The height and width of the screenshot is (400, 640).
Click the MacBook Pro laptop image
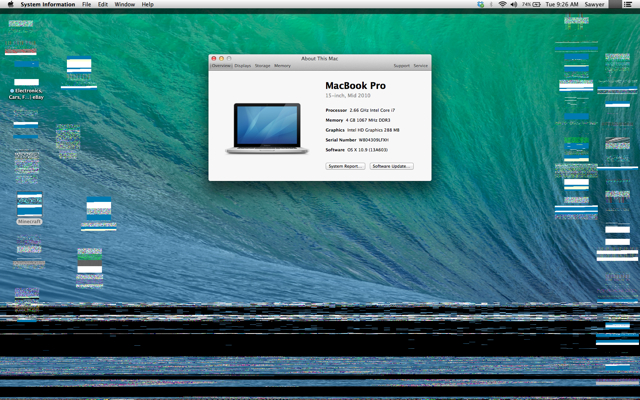click(267, 128)
